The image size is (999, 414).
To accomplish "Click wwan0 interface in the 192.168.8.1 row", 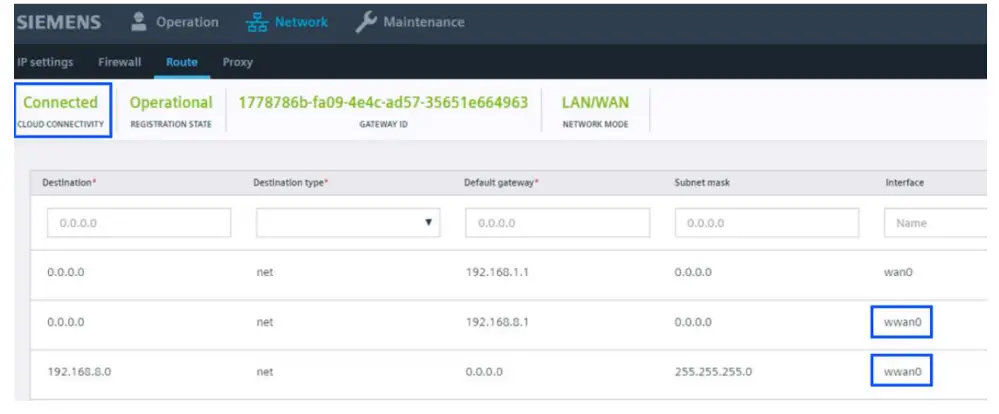I will pos(903,322).
